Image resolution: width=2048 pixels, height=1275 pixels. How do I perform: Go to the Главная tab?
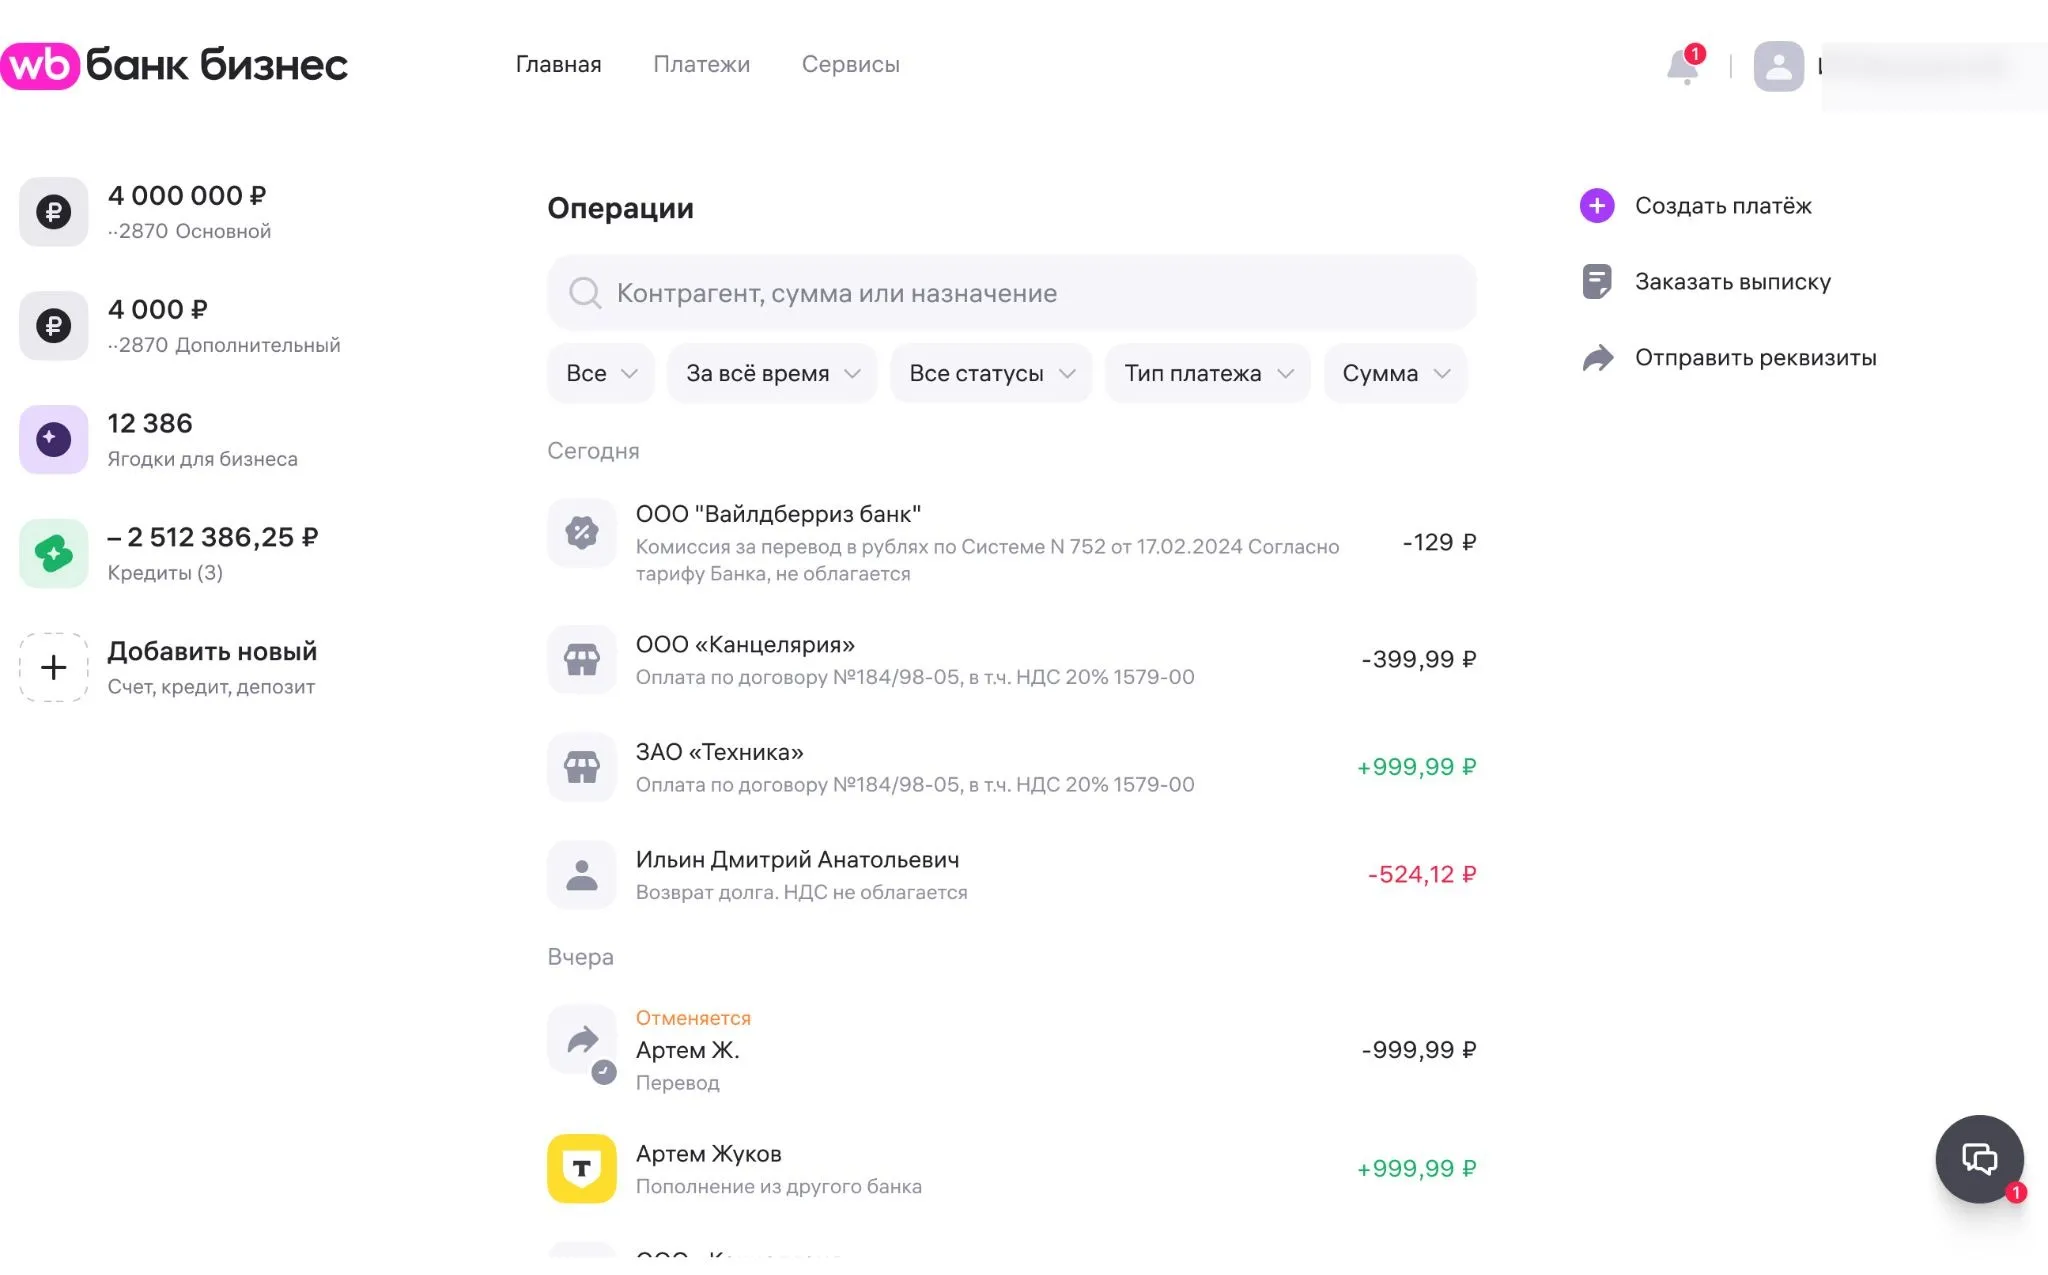(x=558, y=65)
